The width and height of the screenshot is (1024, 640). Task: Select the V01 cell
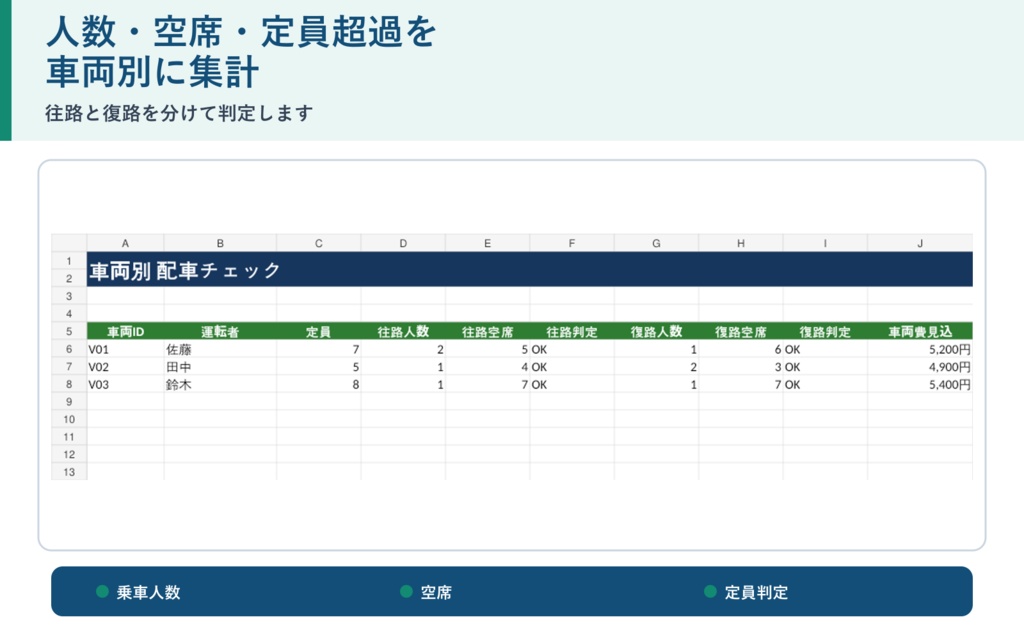pos(125,349)
